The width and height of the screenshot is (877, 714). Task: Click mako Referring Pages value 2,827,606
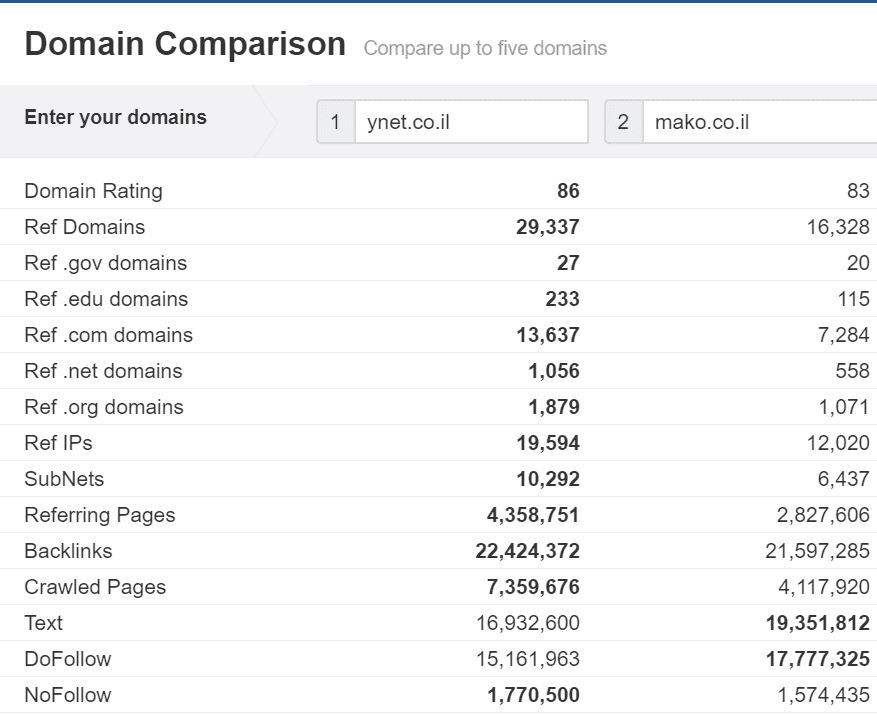(823, 516)
